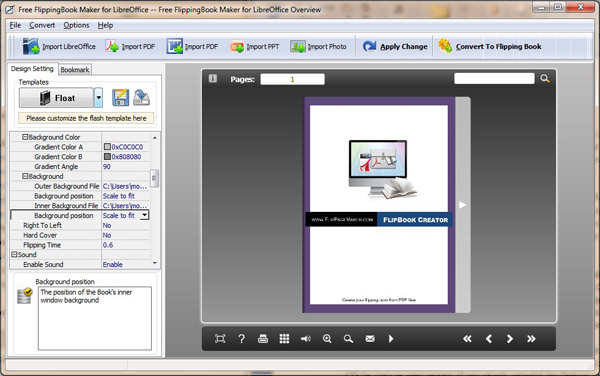Click Import LibreOffice toolbar button

point(59,47)
